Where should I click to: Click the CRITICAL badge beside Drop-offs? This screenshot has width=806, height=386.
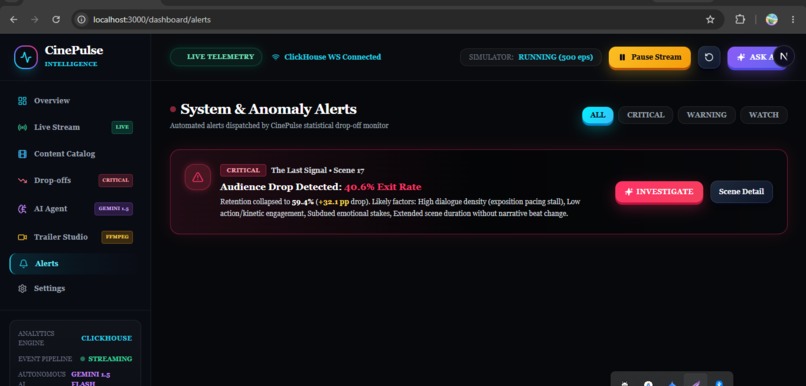coord(116,180)
